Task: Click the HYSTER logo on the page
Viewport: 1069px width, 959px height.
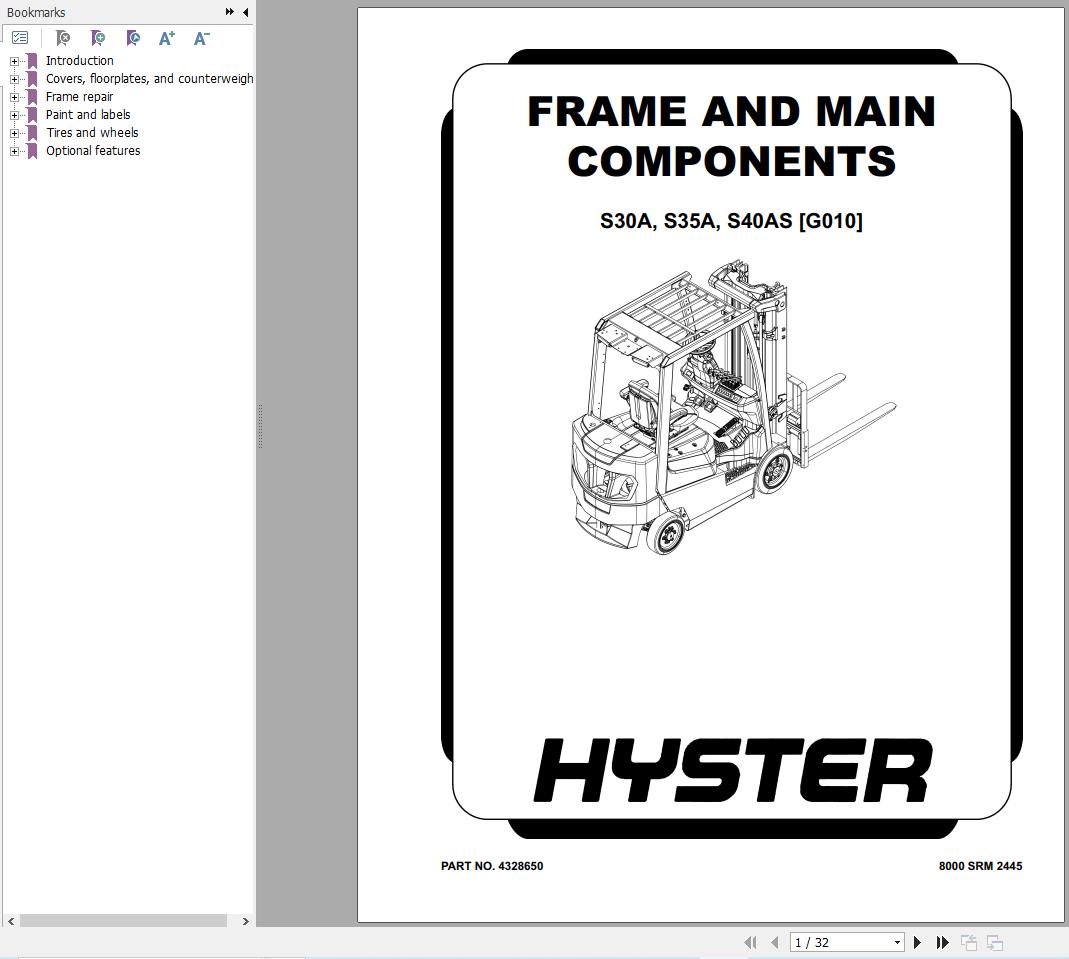Action: pos(733,770)
